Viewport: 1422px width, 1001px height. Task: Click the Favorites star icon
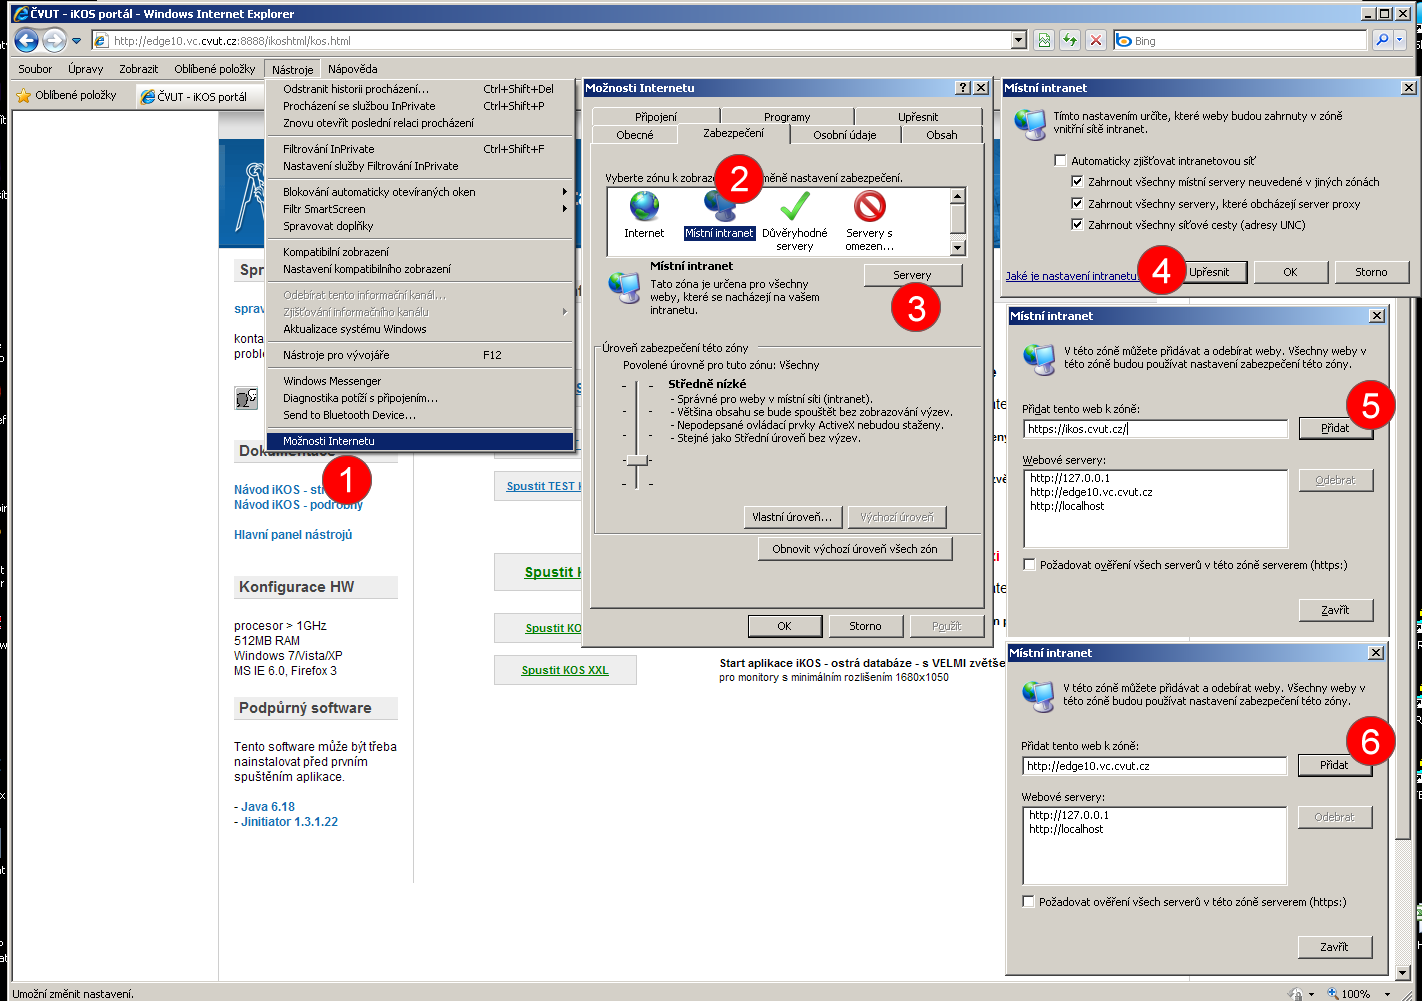pyautogui.click(x=24, y=96)
